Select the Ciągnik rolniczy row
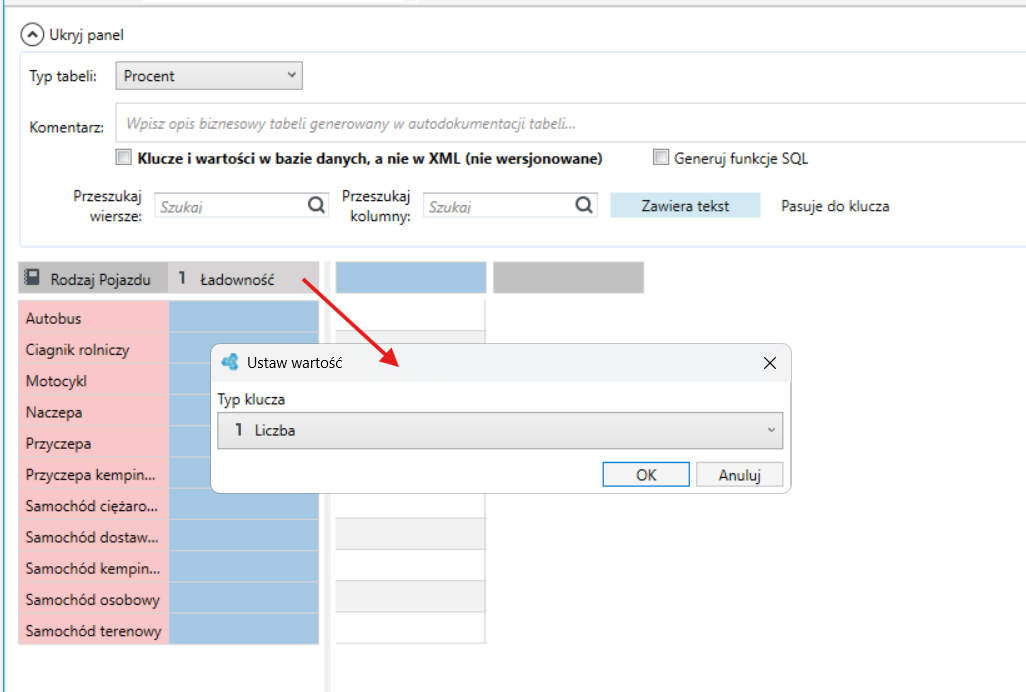Viewport: 1026px width, 692px height. coord(94,349)
